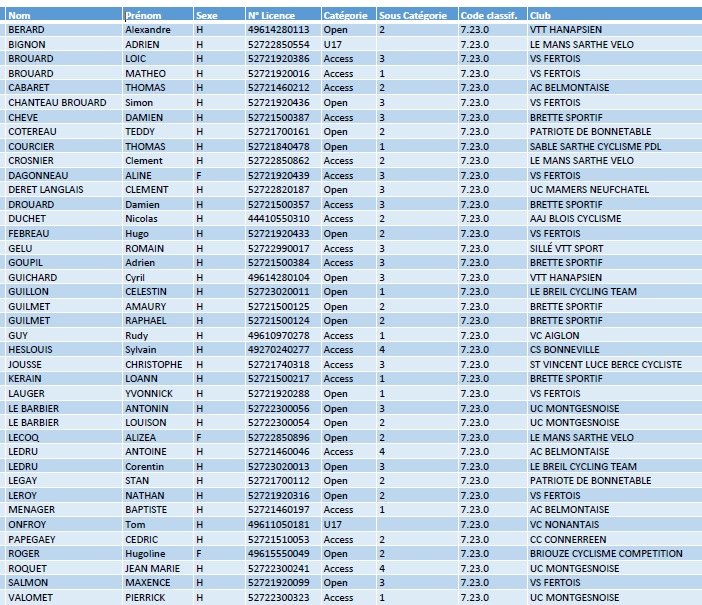Click the VC NONANTAIS club cell

coord(567,525)
